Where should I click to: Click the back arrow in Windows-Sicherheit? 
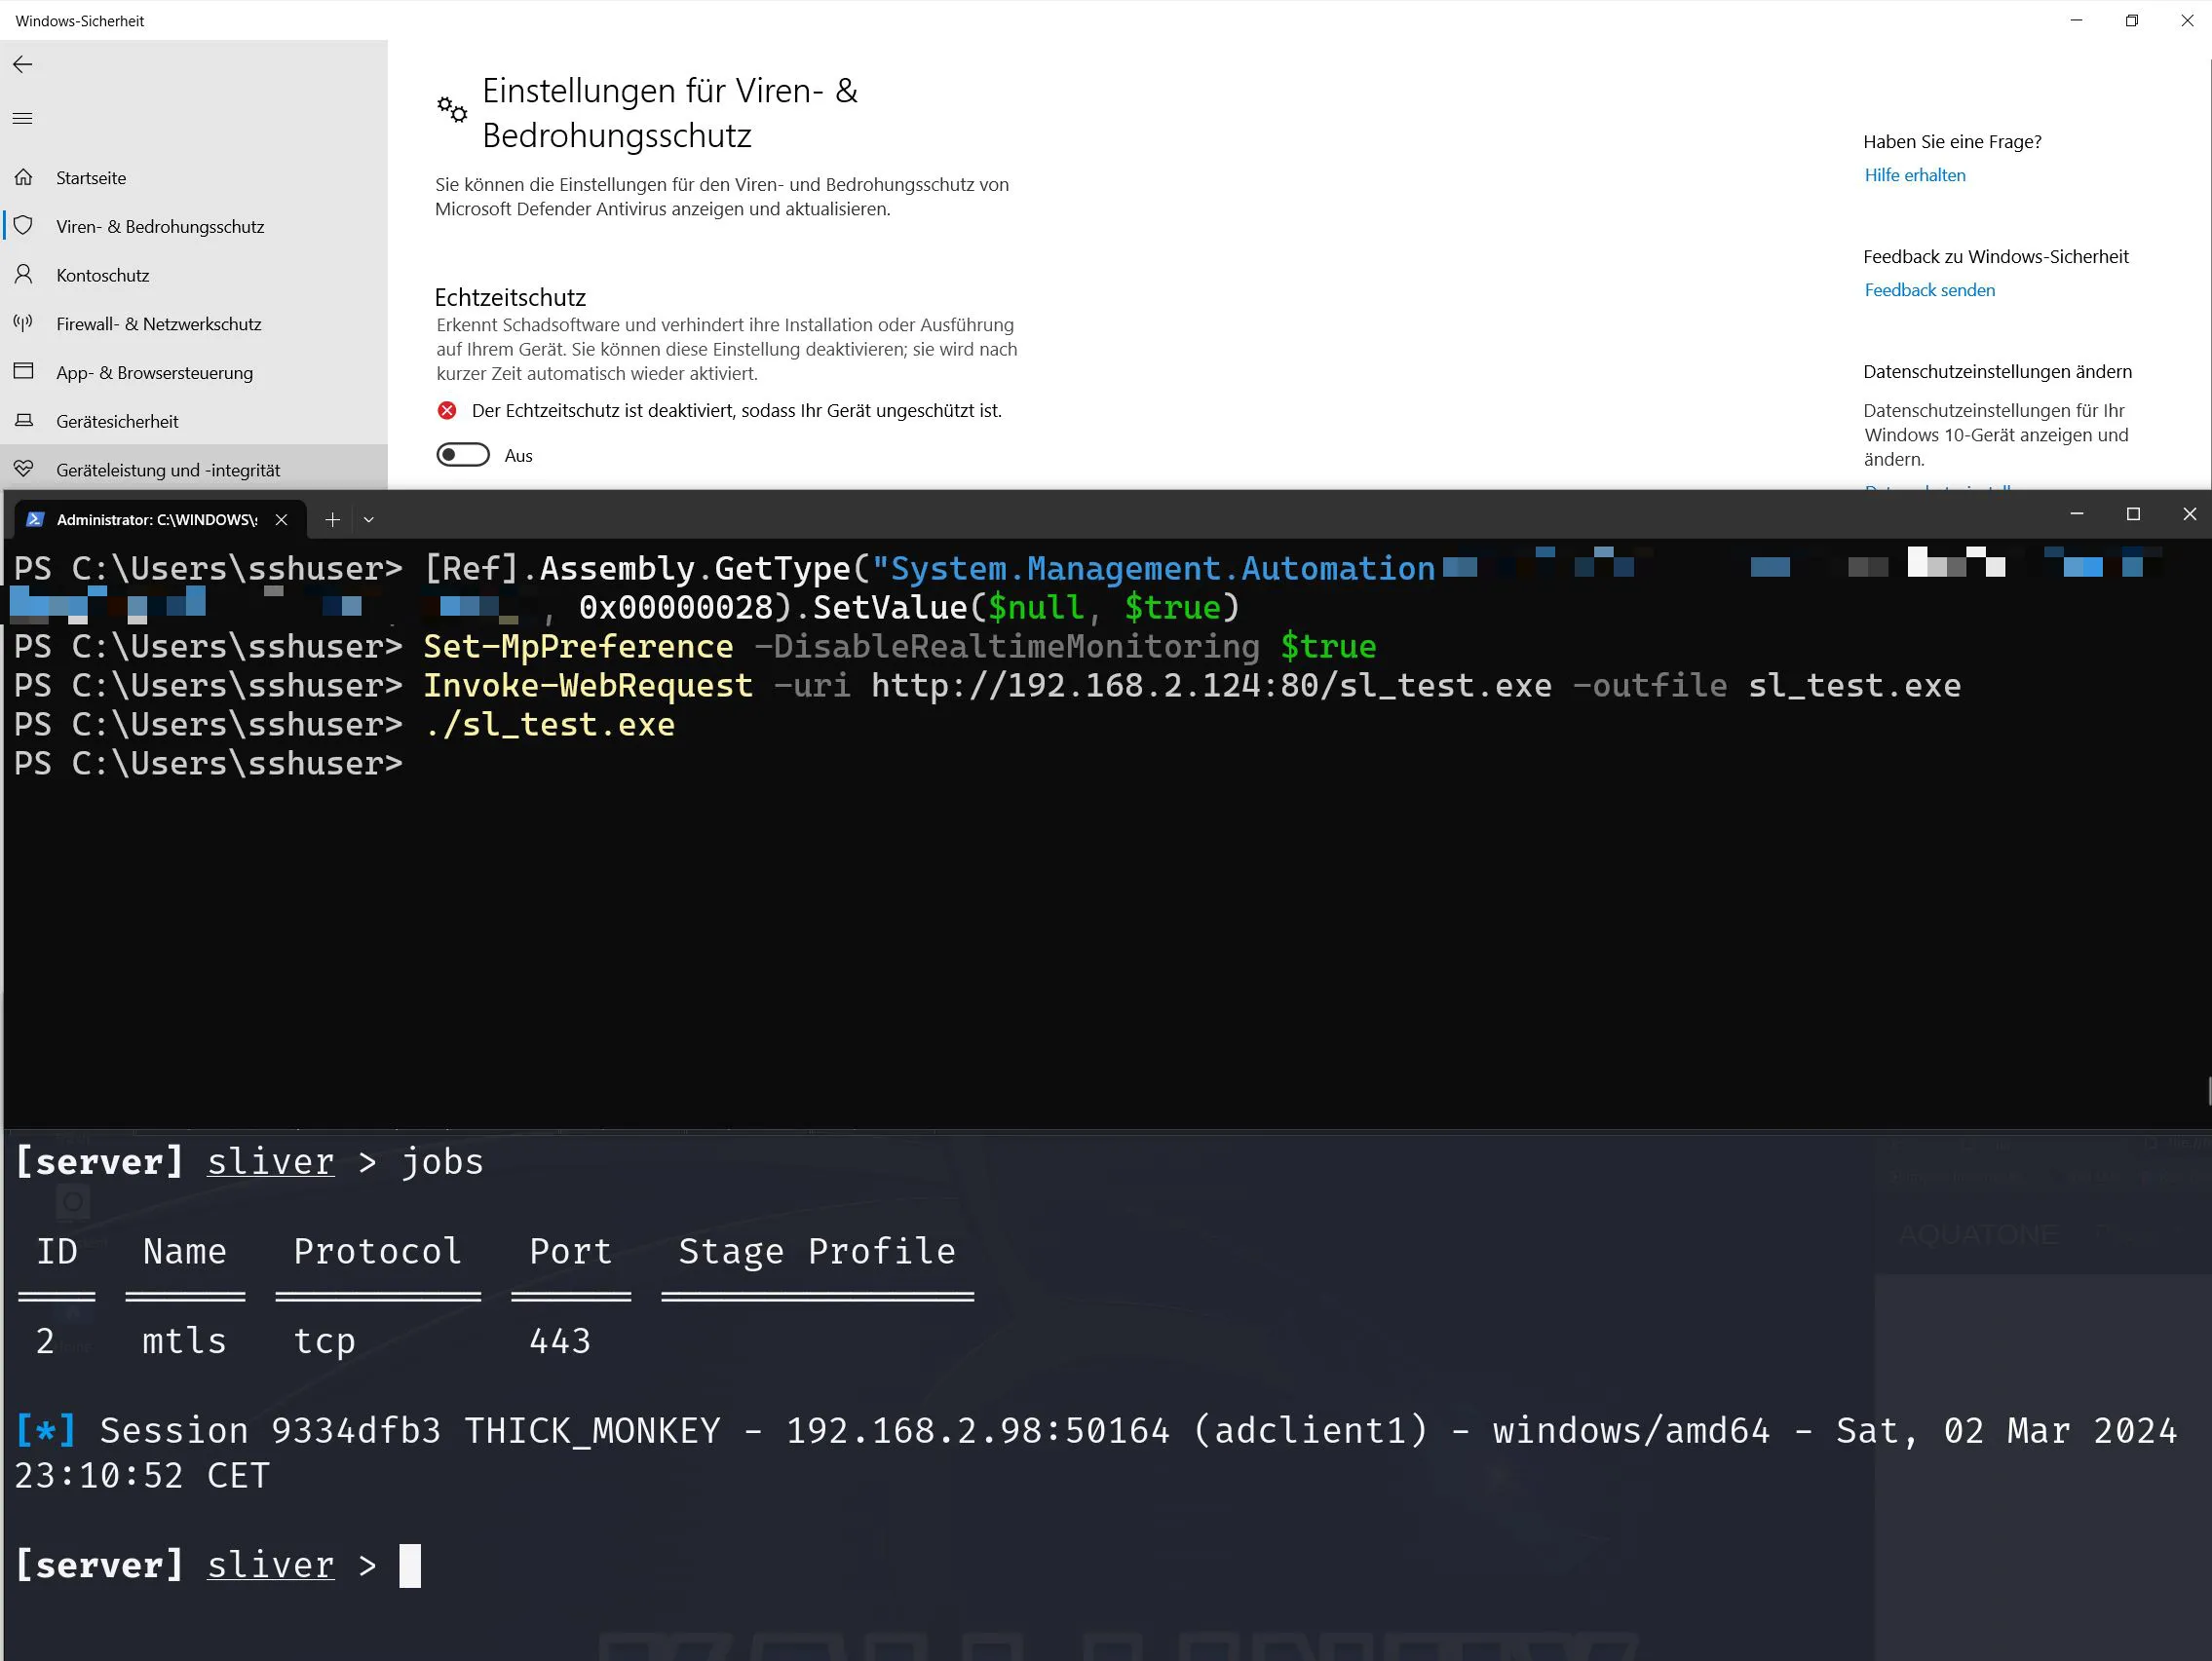[x=23, y=65]
